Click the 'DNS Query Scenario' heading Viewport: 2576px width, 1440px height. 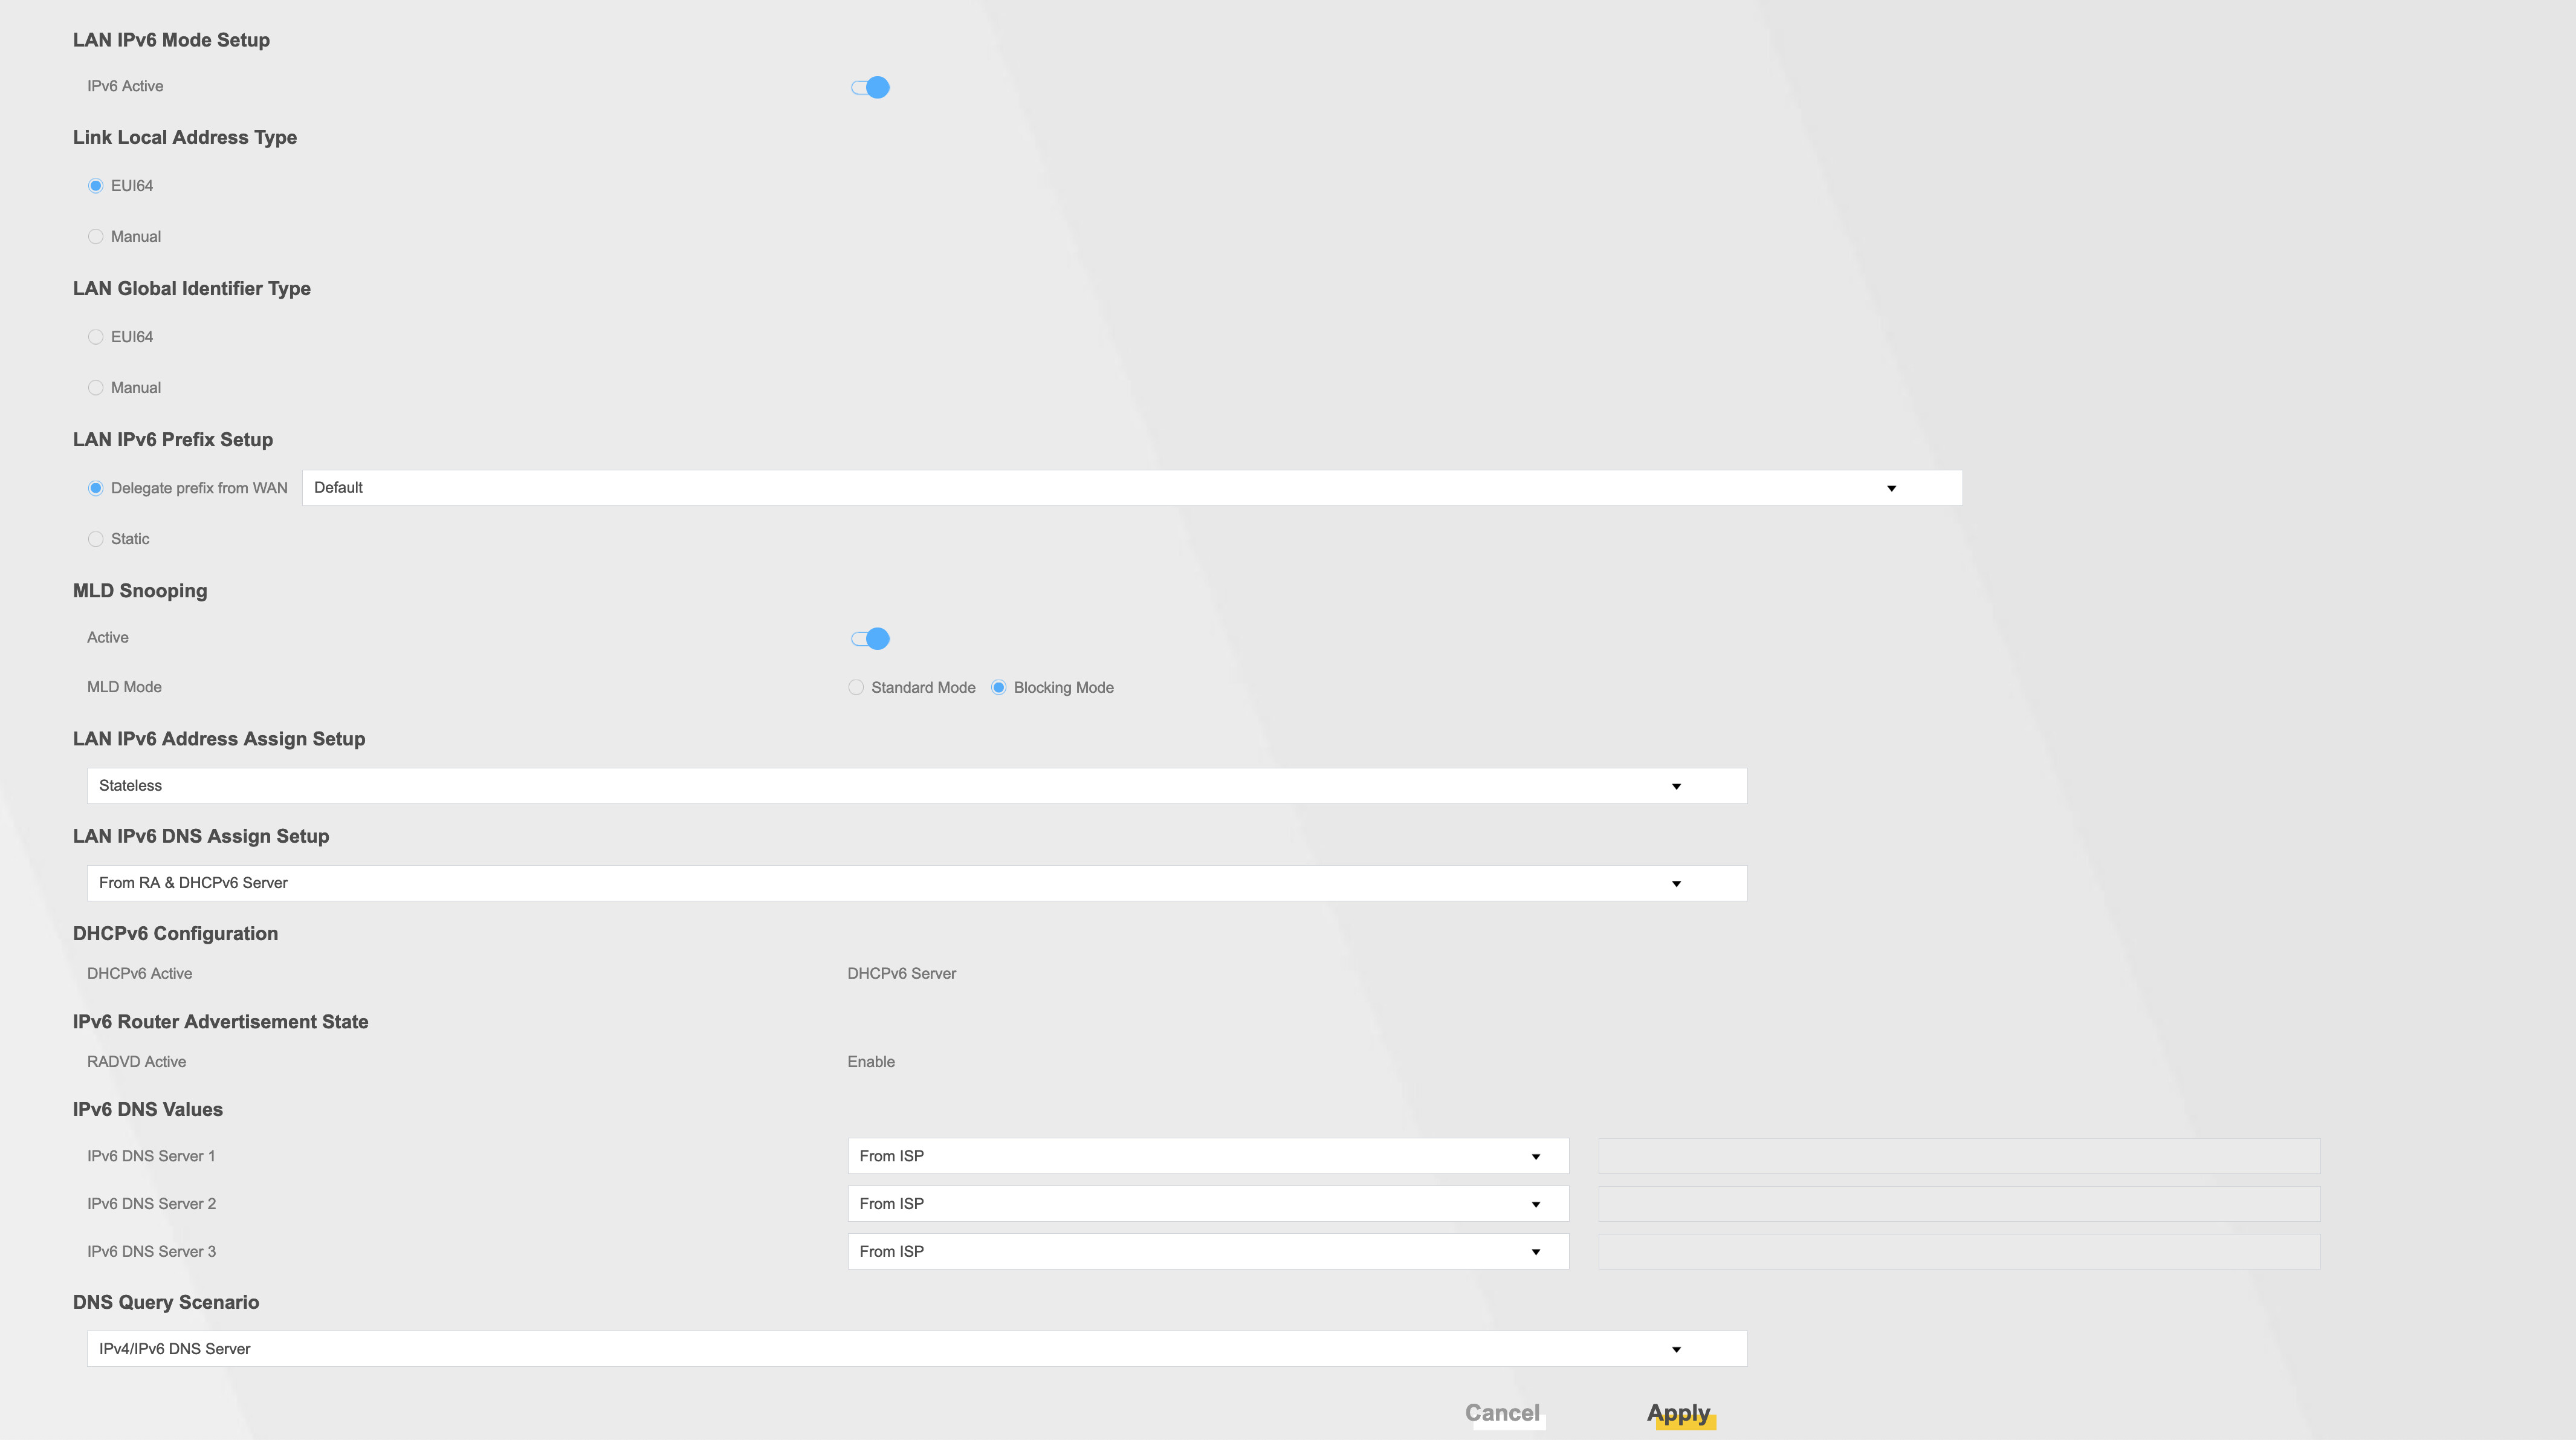pos(166,1302)
